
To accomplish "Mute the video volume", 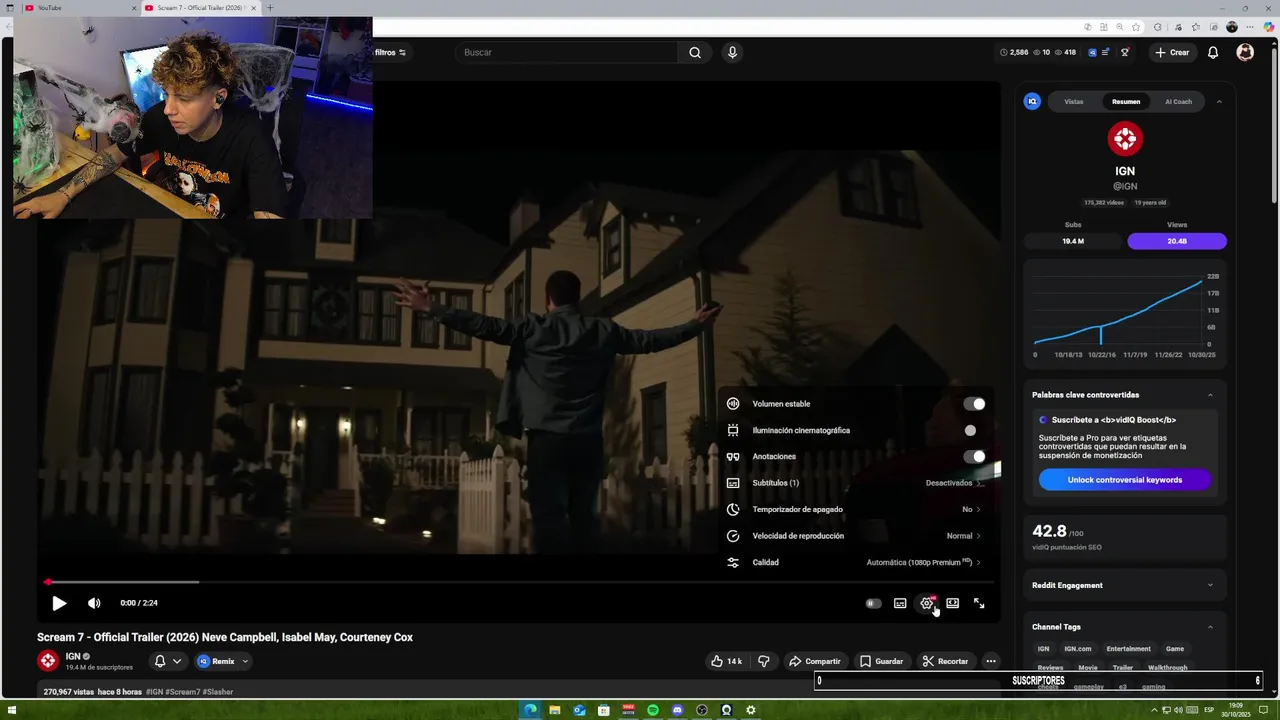I will click(x=94, y=603).
